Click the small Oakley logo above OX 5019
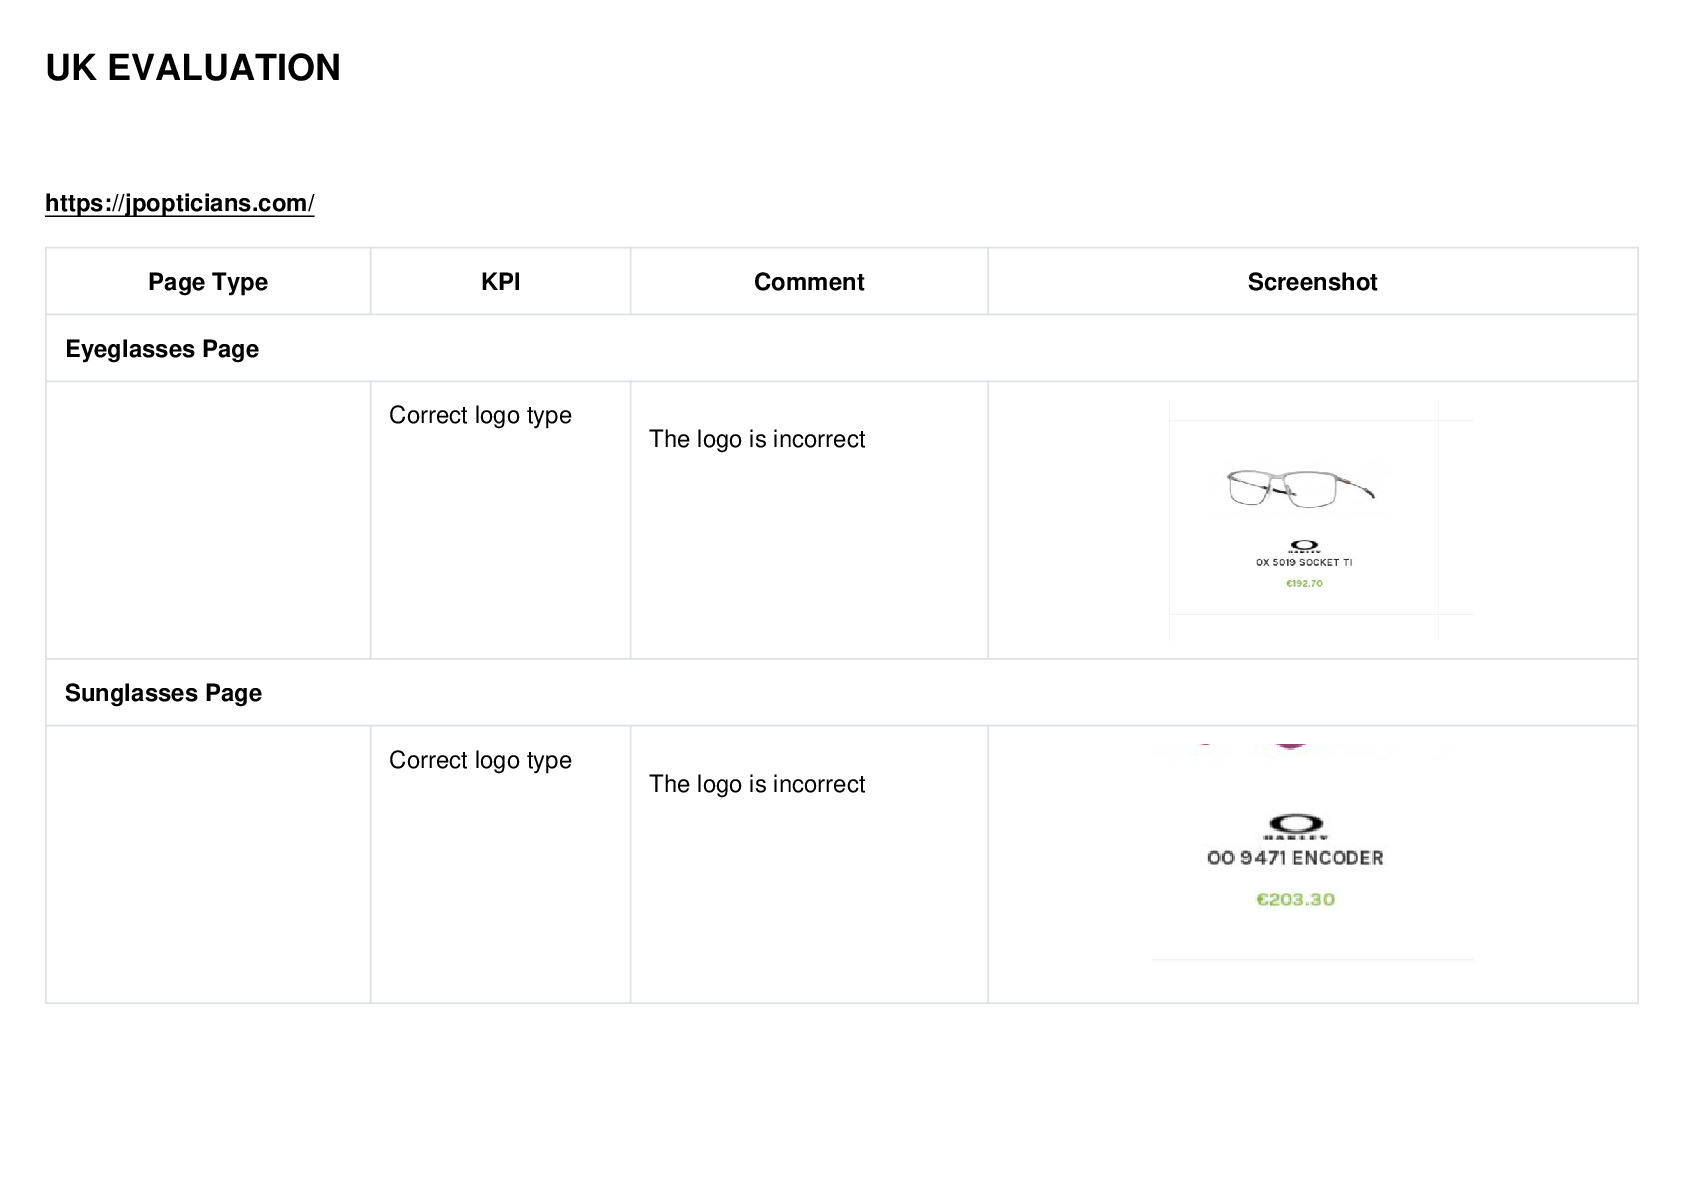This screenshot has height=1191, width=1684. (1304, 547)
